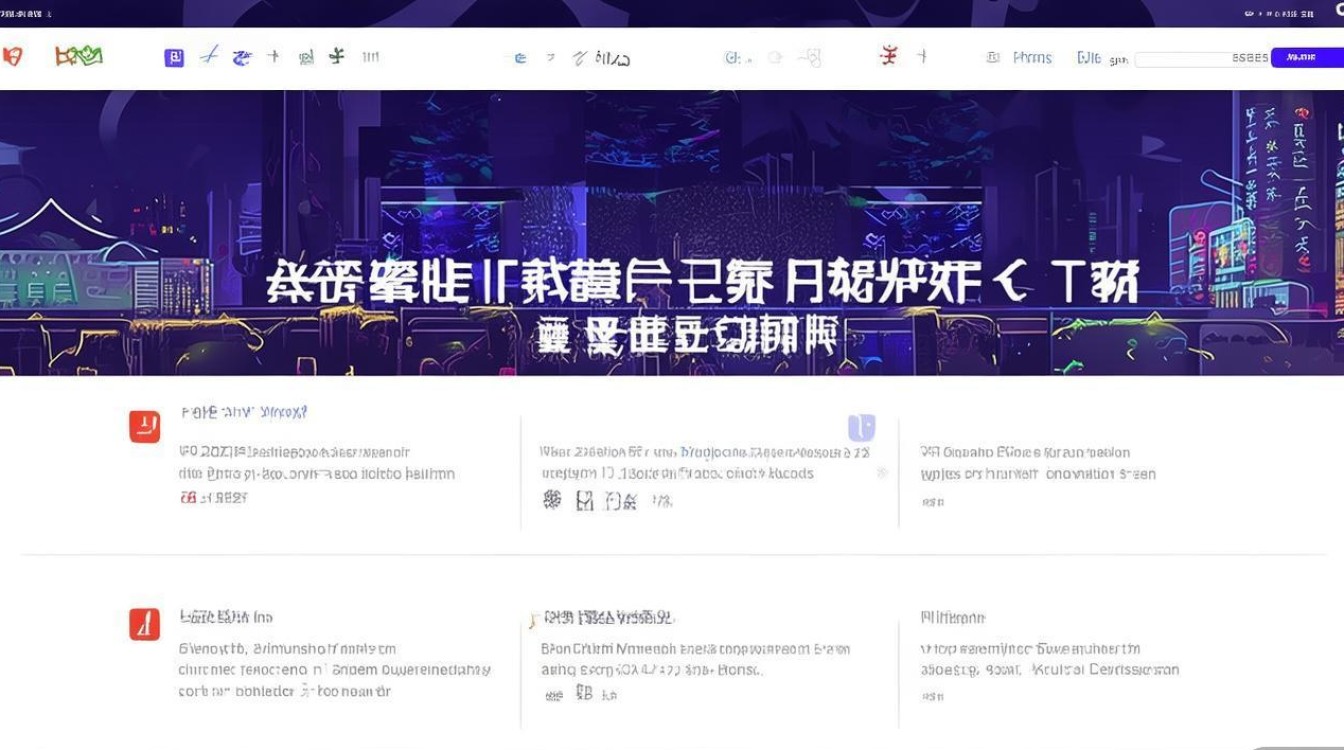The image size is (1344, 750).
Task: Click the red square icon in lower-left card
Action: (x=145, y=624)
